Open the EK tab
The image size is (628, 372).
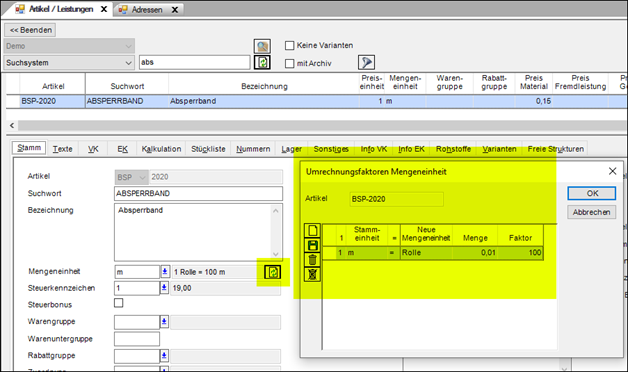pyautogui.click(x=122, y=149)
